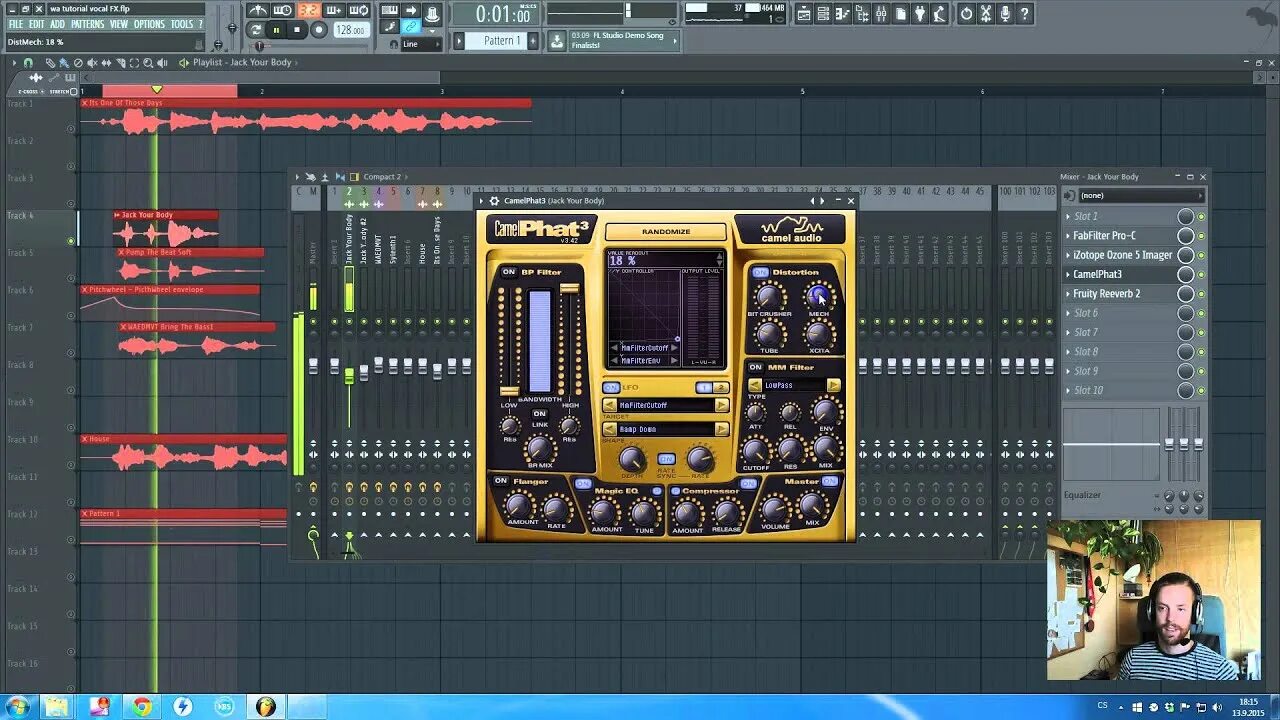
Task: Open the TOOLS menu
Action: click(x=181, y=24)
